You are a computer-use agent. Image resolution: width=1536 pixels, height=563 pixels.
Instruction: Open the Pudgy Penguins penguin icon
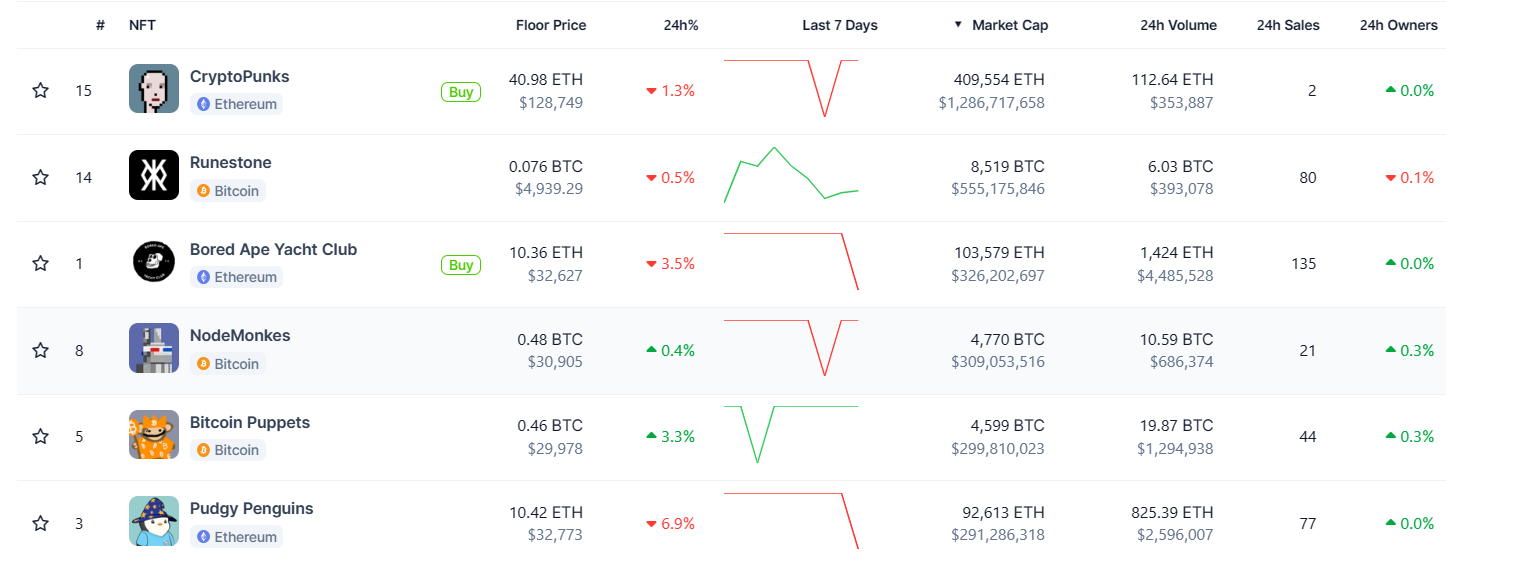click(x=154, y=522)
